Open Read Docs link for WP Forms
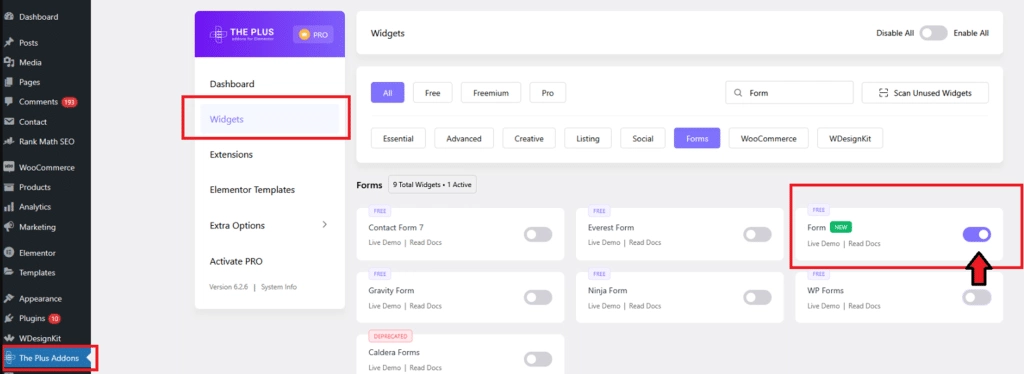The height and width of the screenshot is (374, 1024). click(864, 305)
